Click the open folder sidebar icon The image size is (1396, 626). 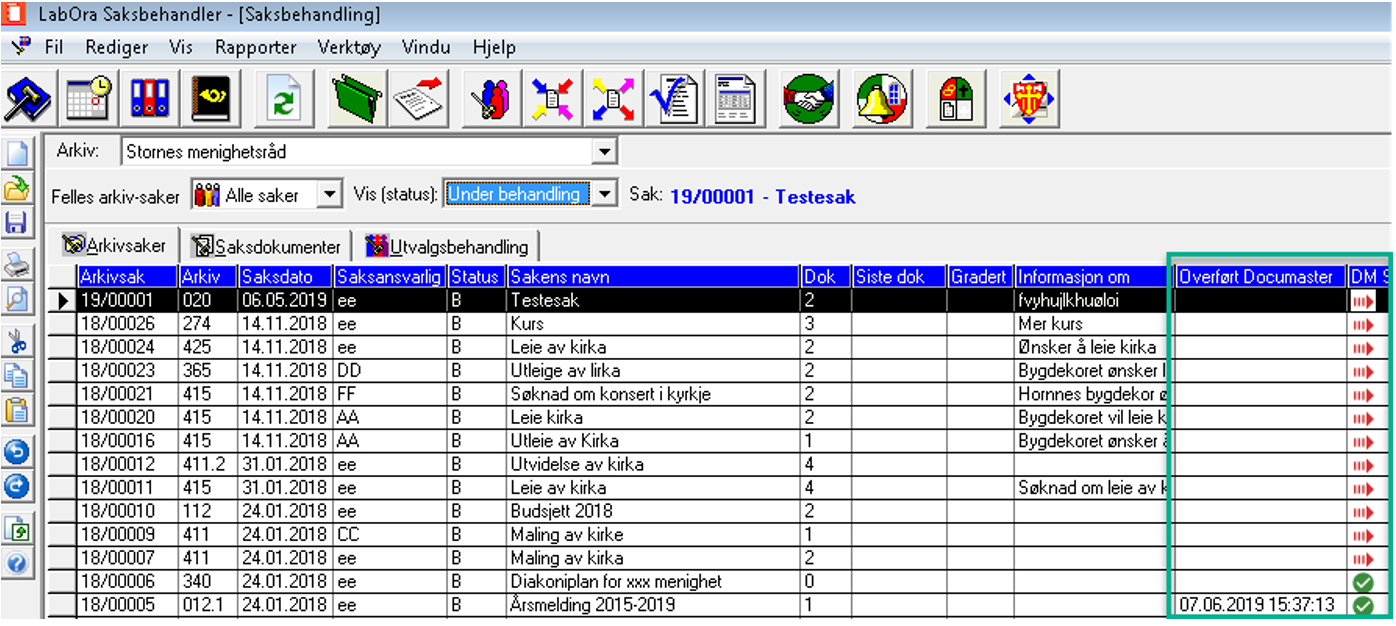point(17,188)
